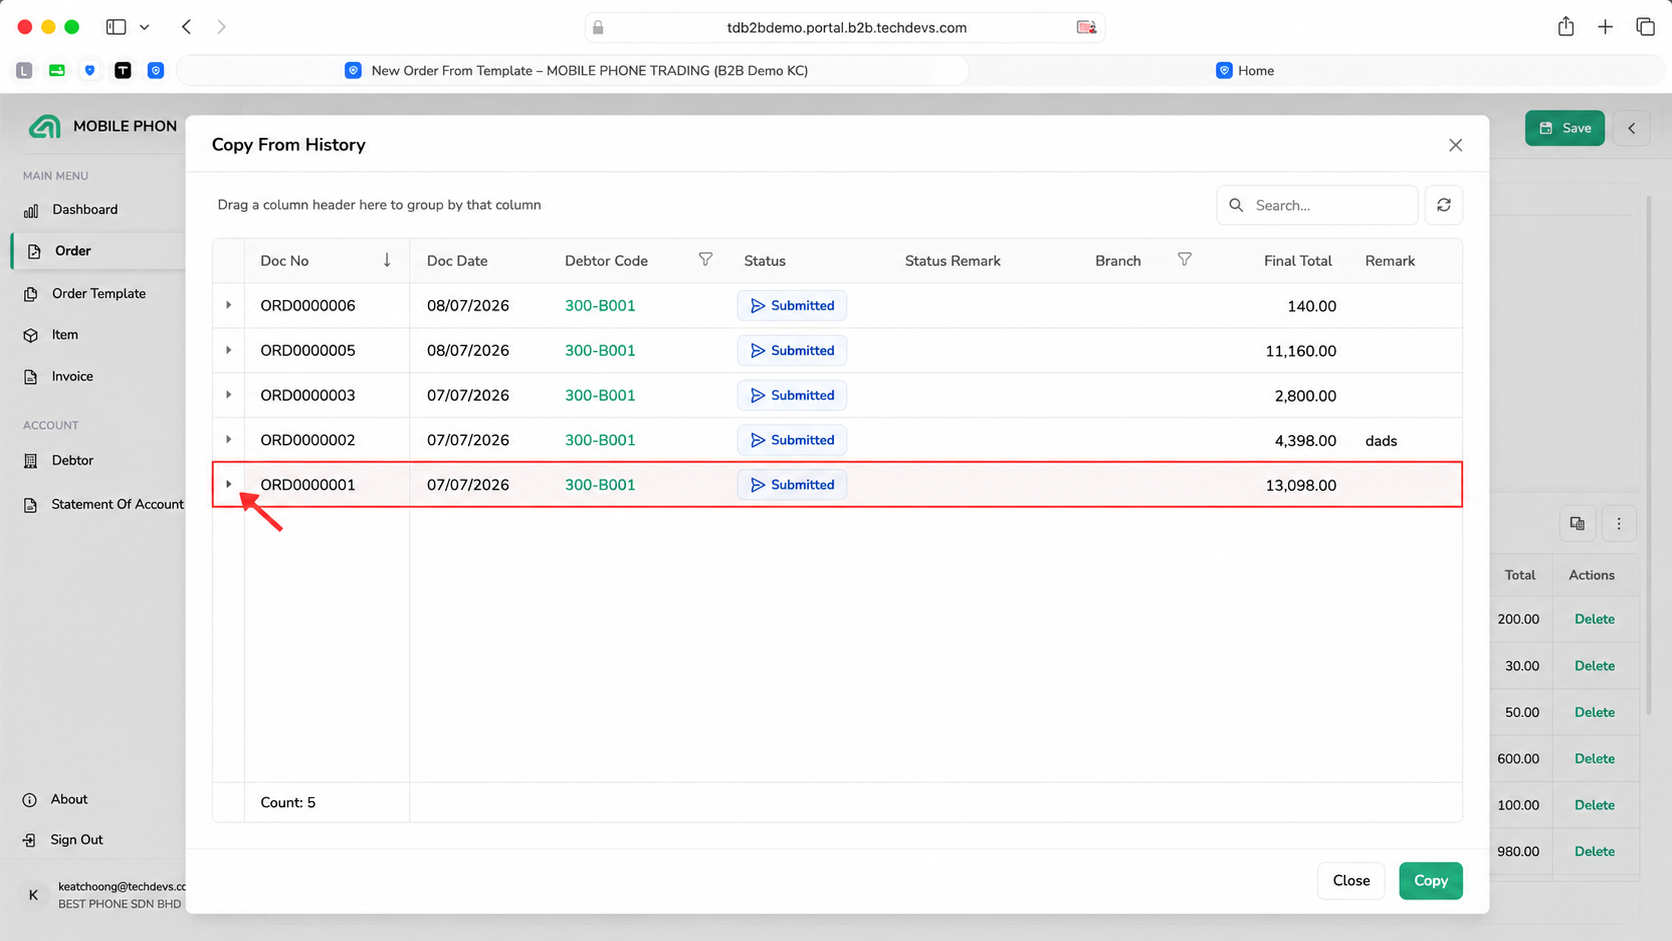Click the About info icon
The width and height of the screenshot is (1672, 941).
(x=30, y=800)
